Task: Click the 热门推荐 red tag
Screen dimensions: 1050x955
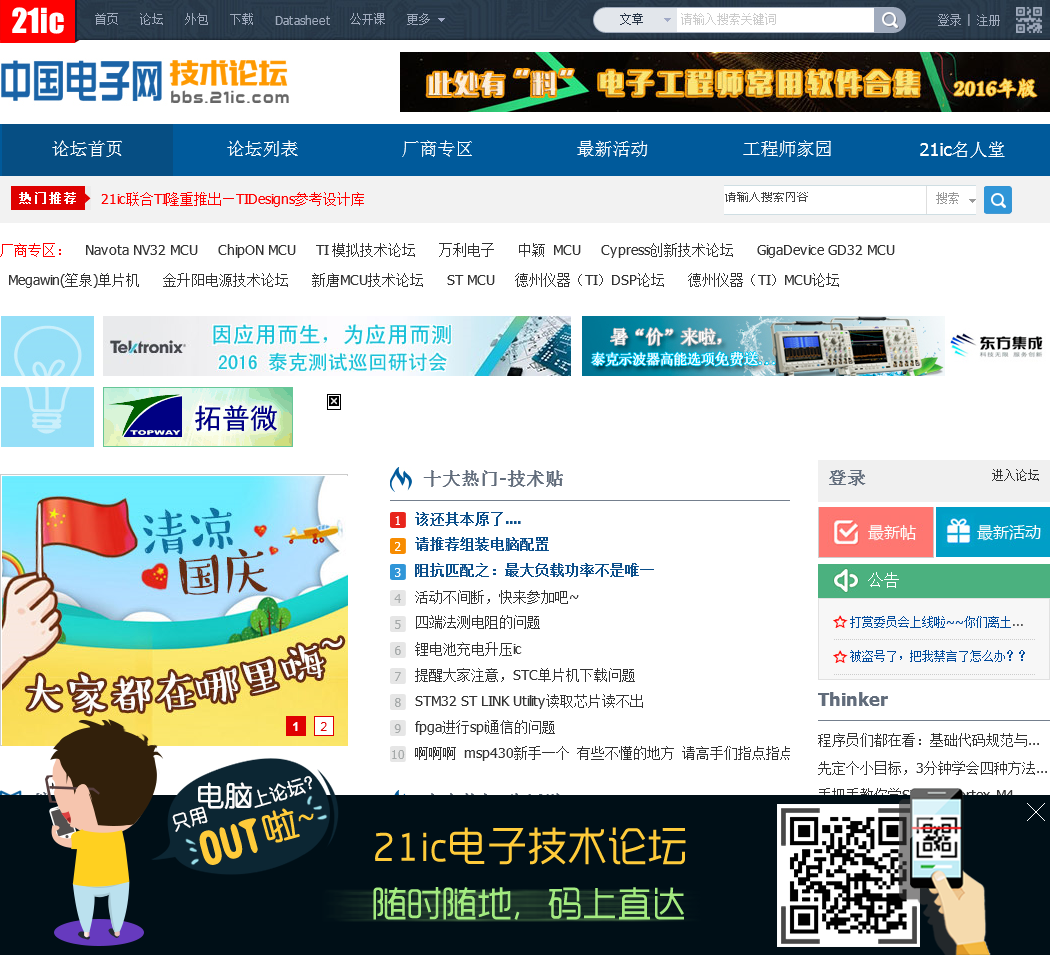Action: pos(48,198)
